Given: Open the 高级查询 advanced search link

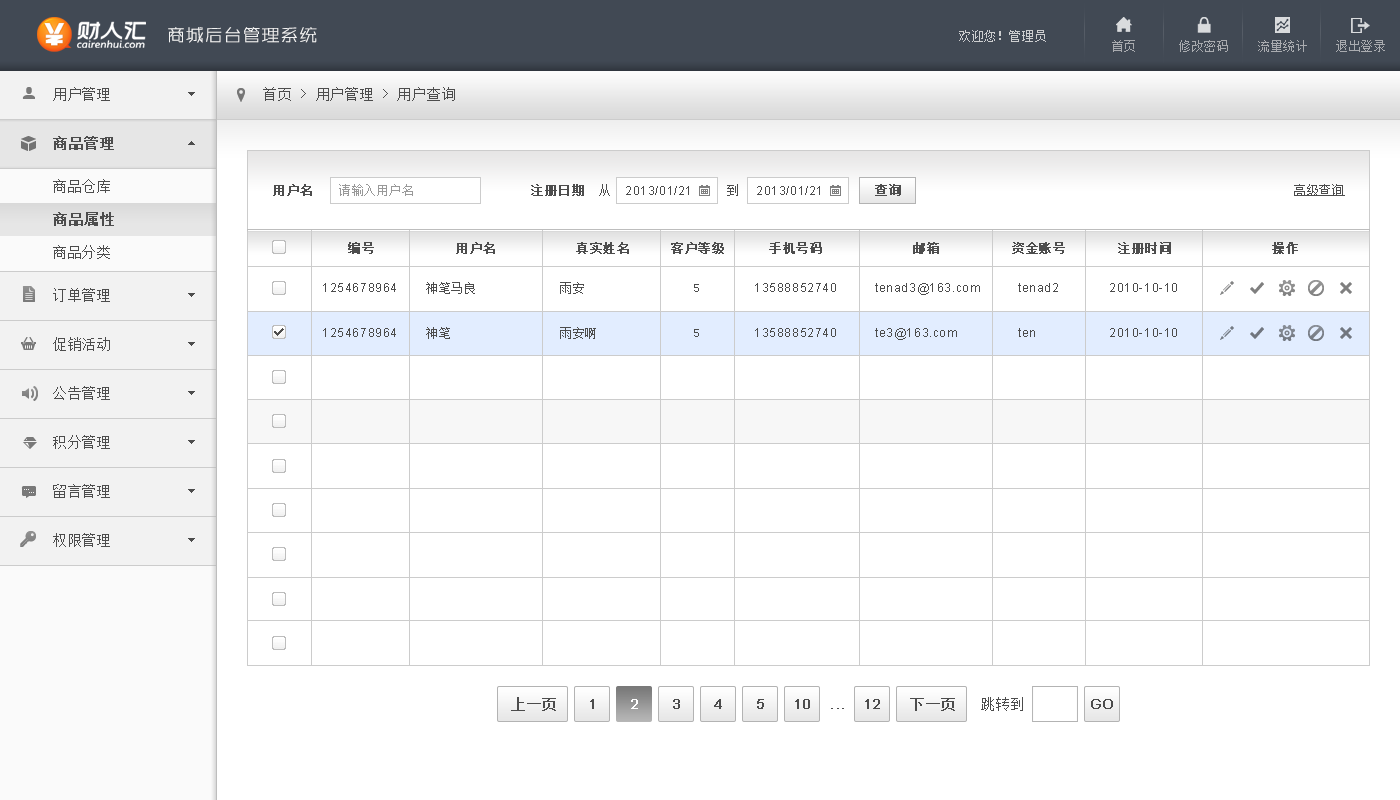Looking at the screenshot, I should pyautogui.click(x=1318, y=190).
